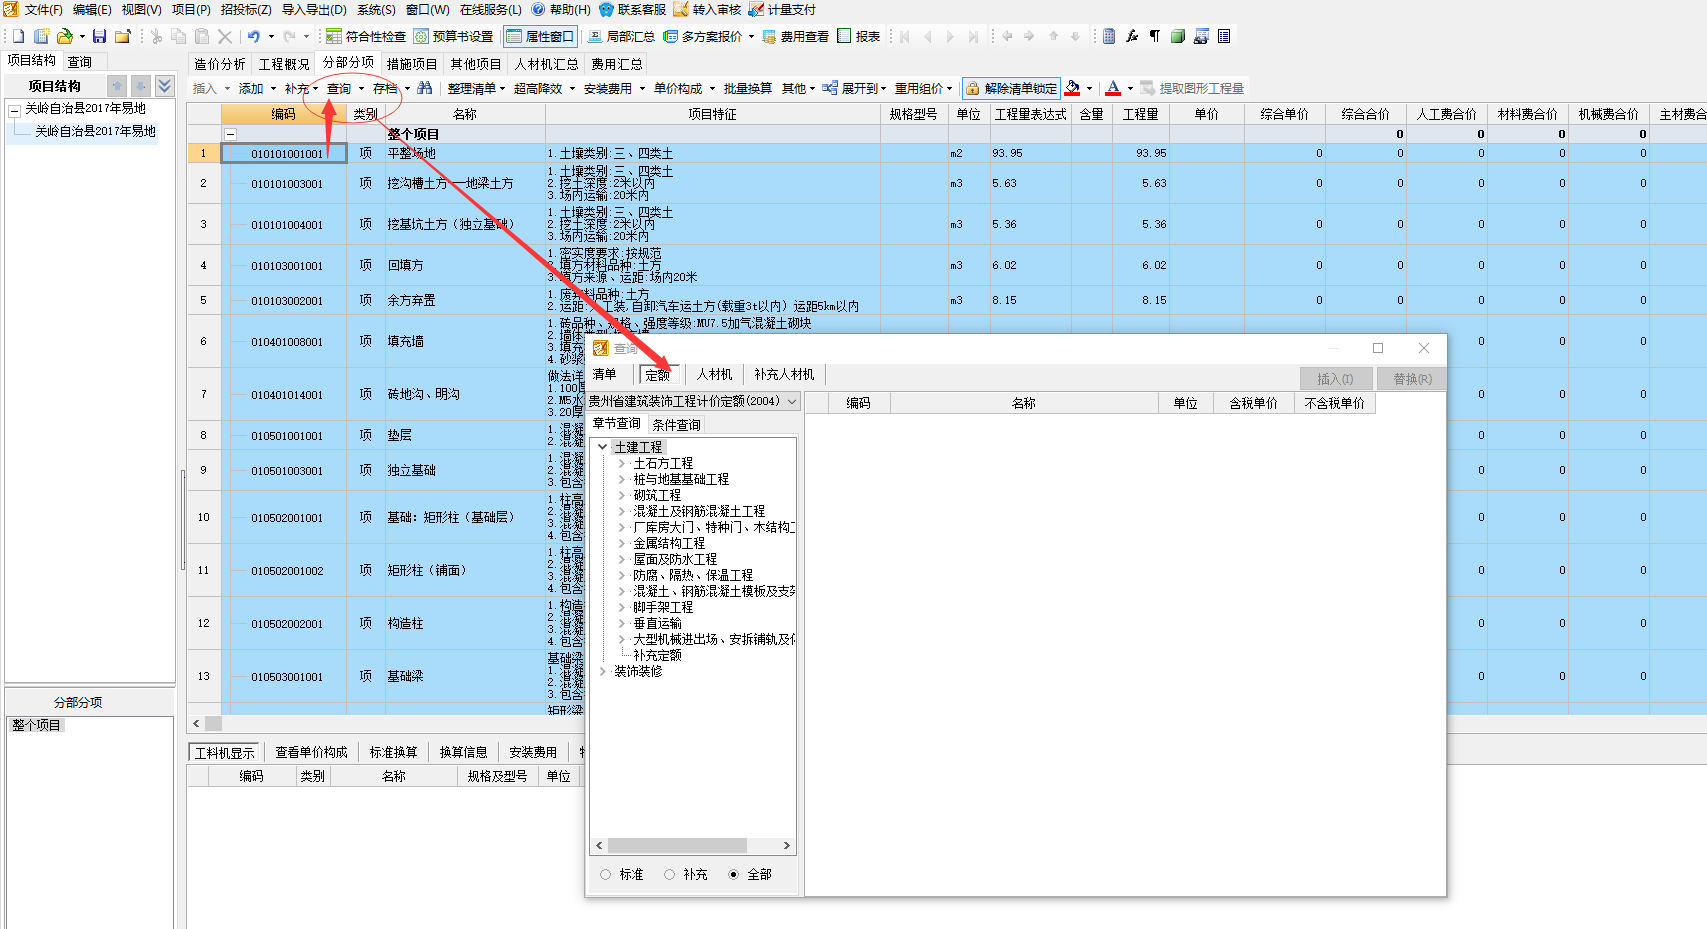Open the 贵州省建筑装饰工程计价定额(2004) dropdown
Viewport: 1707px width, 929px height.
[792, 401]
